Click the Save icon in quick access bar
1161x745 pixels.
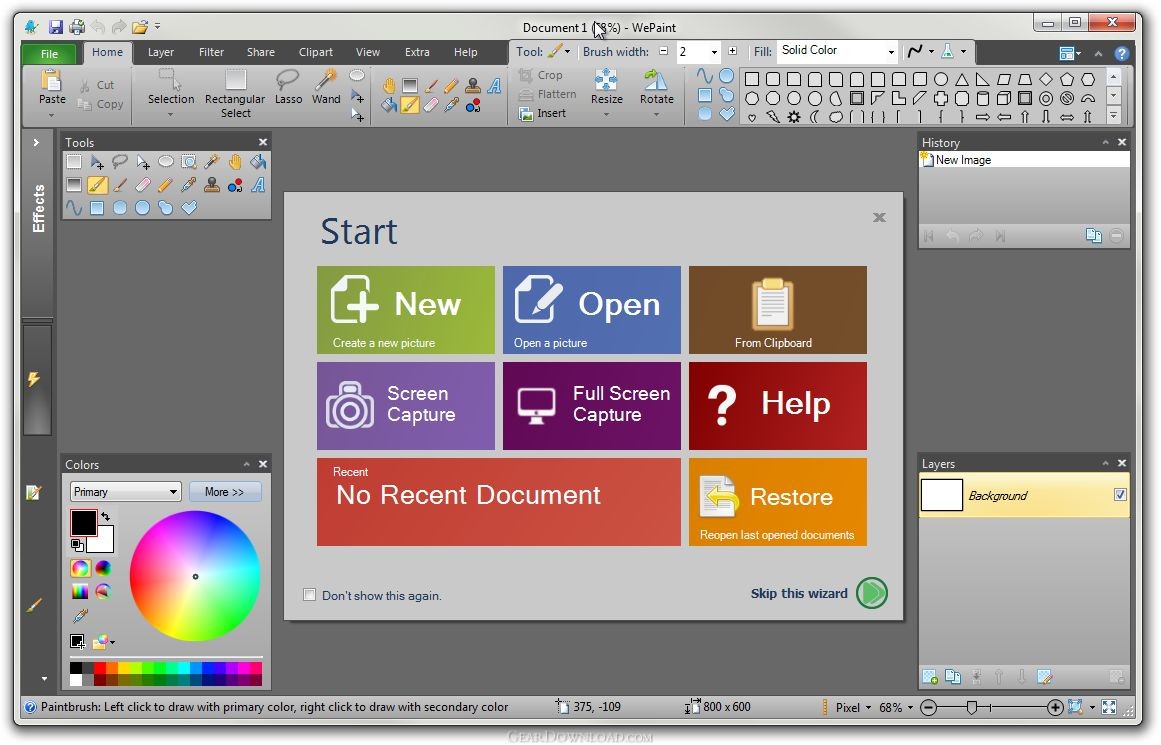56,27
